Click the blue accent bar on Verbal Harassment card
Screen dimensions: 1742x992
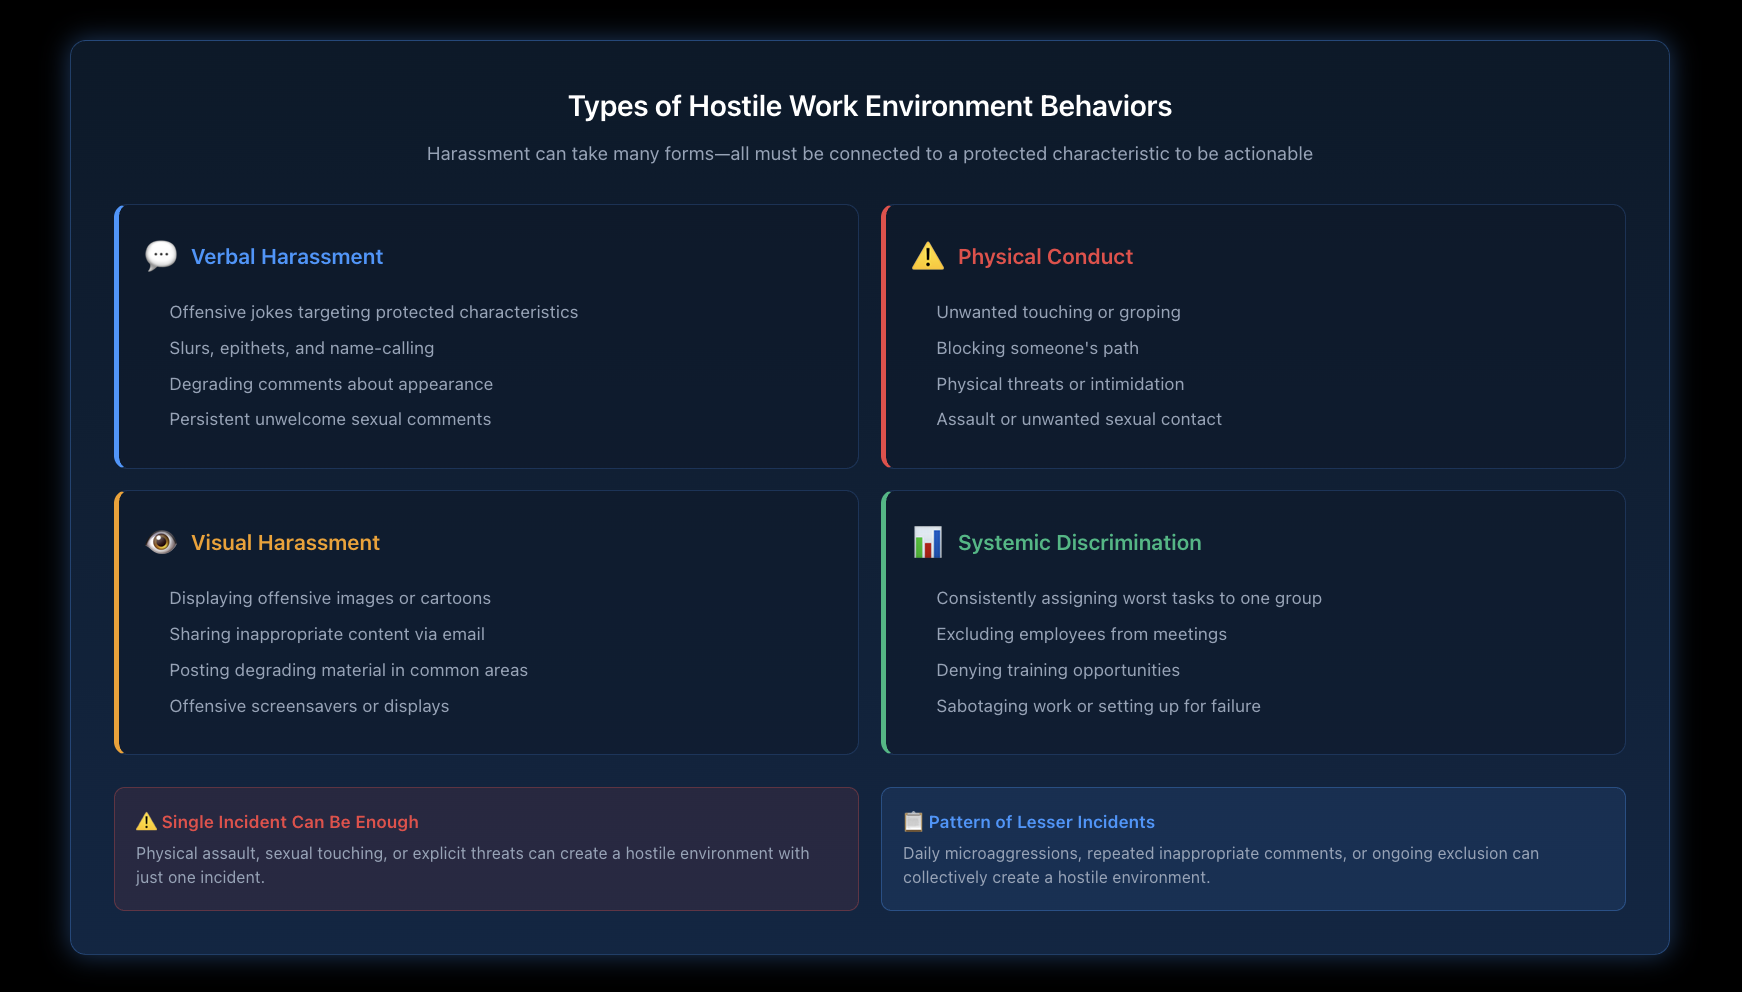[116, 337]
